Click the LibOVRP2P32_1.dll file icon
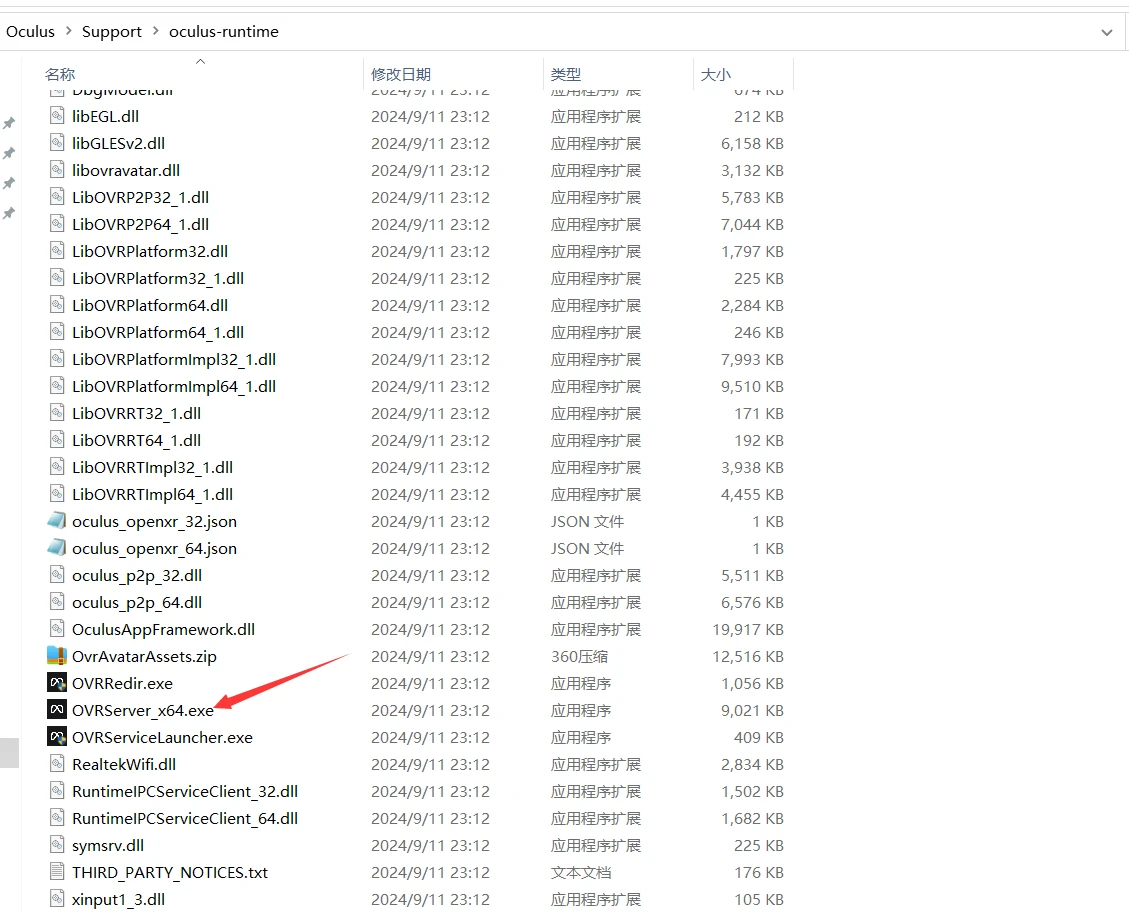The width and height of the screenshot is (1129, 915). 57,197
